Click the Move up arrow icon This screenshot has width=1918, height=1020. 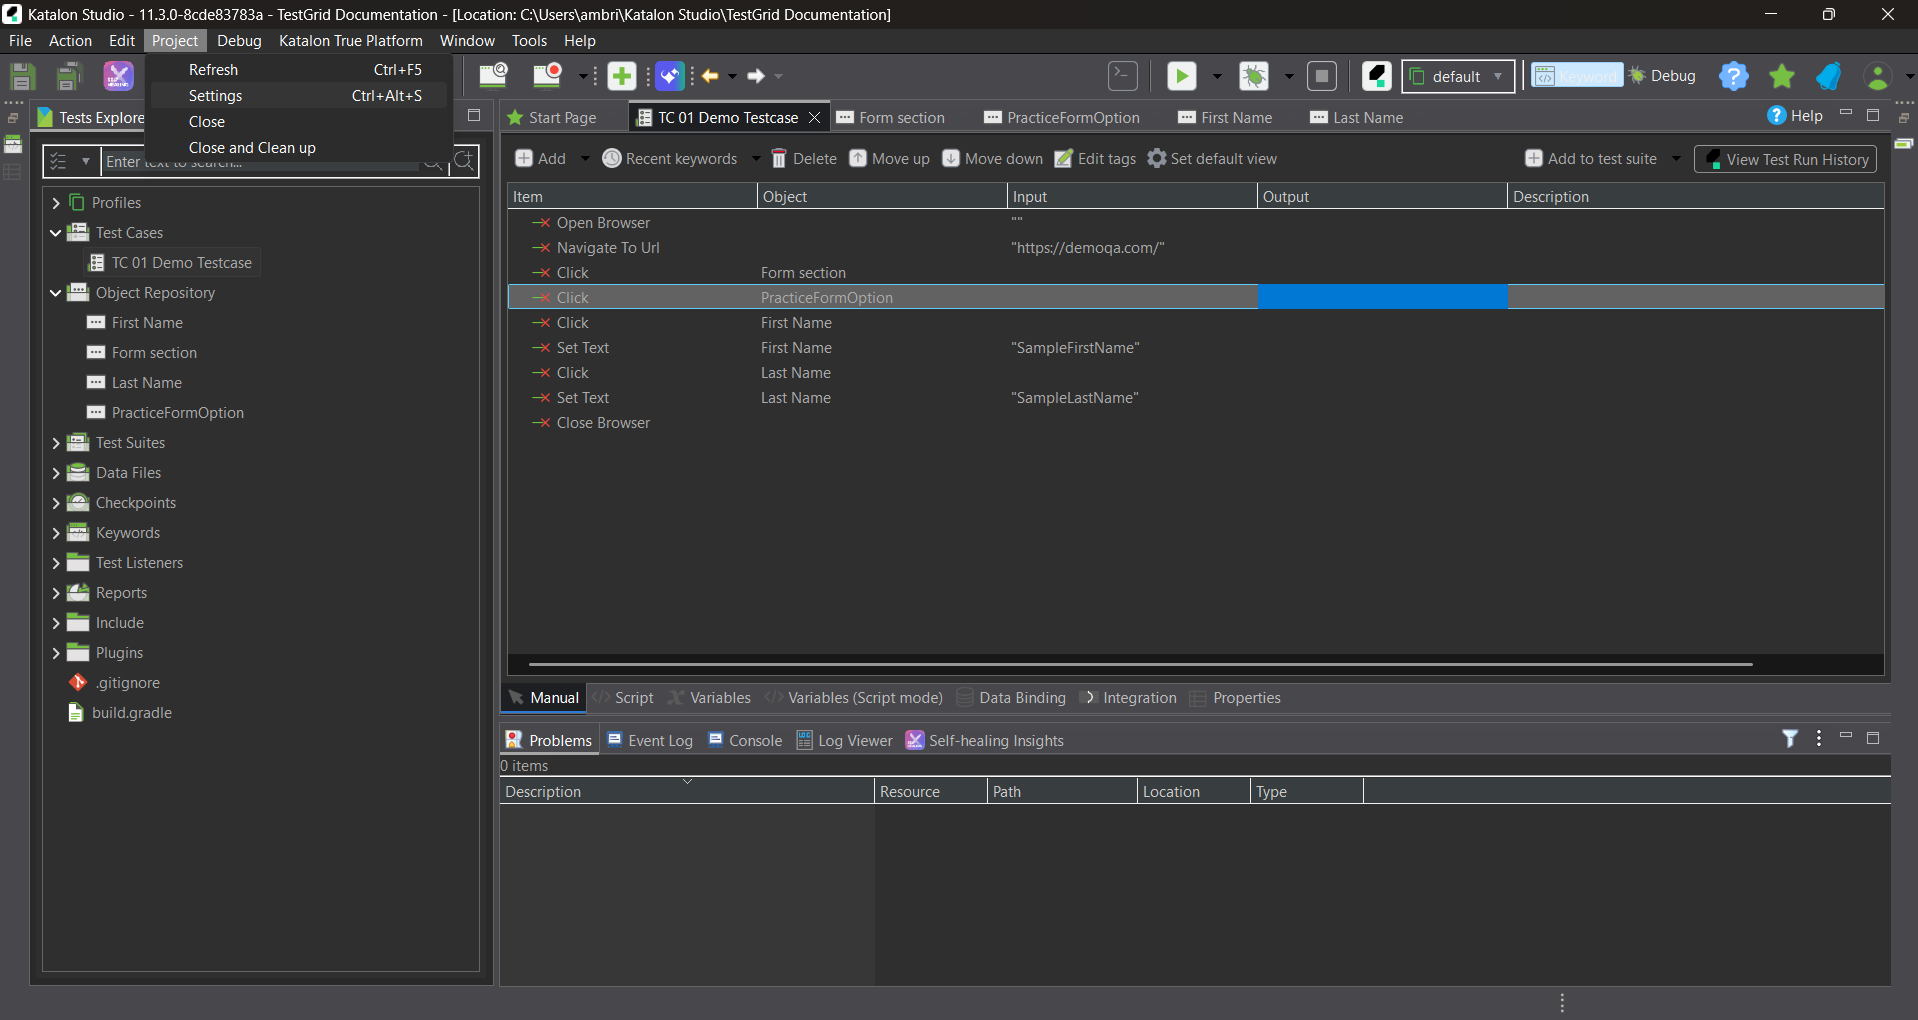pos(858,159)
